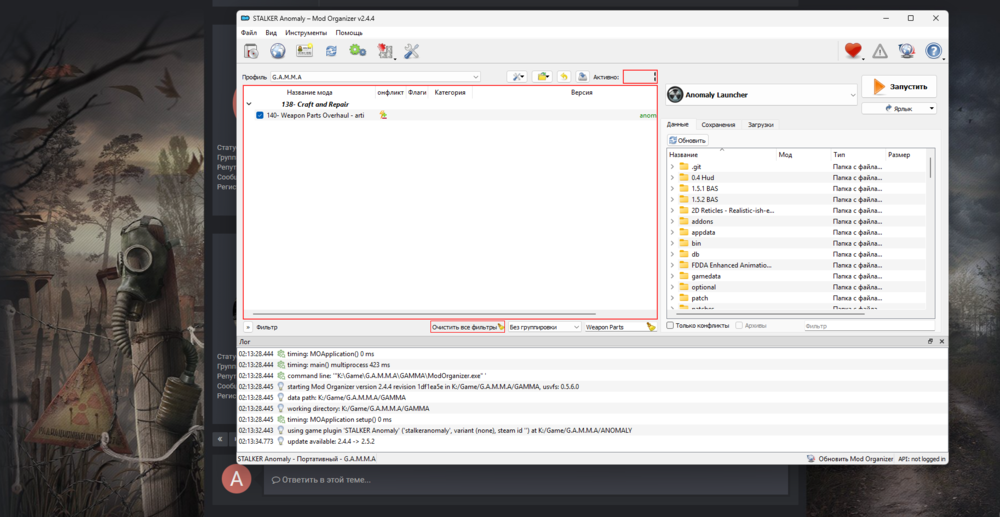Toggle the 'Архивы' checkbox
1000x517 pixels.
(739, 326)
